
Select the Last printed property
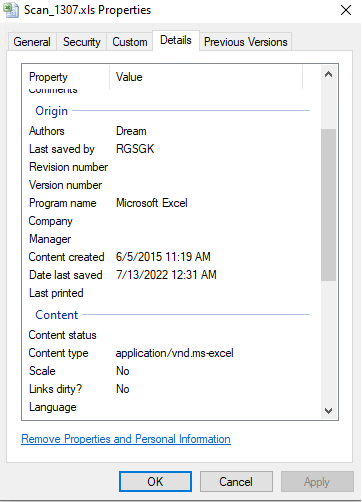pyautogui.click(x=56, y=293)
